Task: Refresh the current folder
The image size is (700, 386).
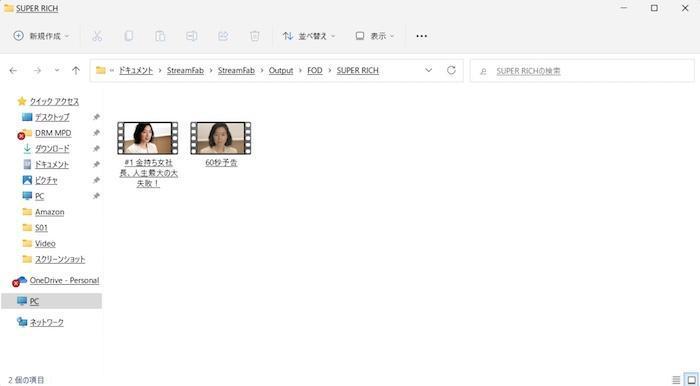Action: click(451, 71)
